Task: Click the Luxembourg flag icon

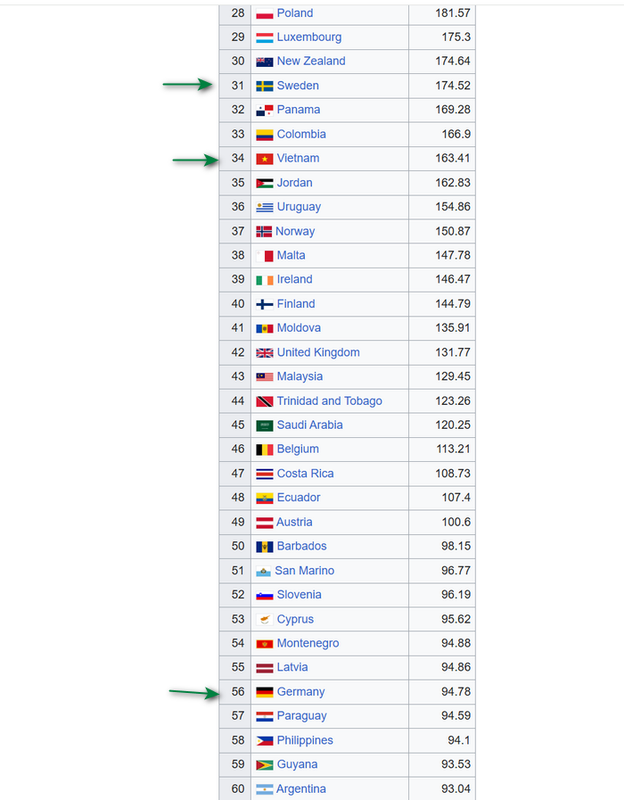Action: (264, 38)
